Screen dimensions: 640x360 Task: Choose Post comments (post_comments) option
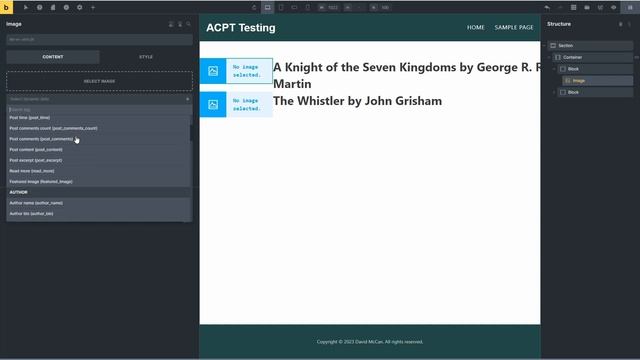pos(98,139)
